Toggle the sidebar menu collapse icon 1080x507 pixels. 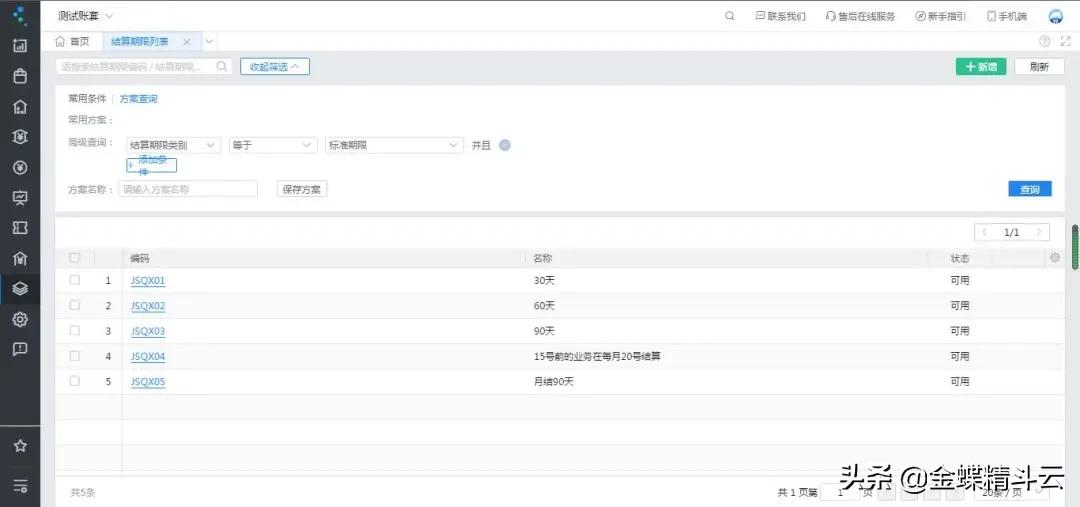(20, 486)
